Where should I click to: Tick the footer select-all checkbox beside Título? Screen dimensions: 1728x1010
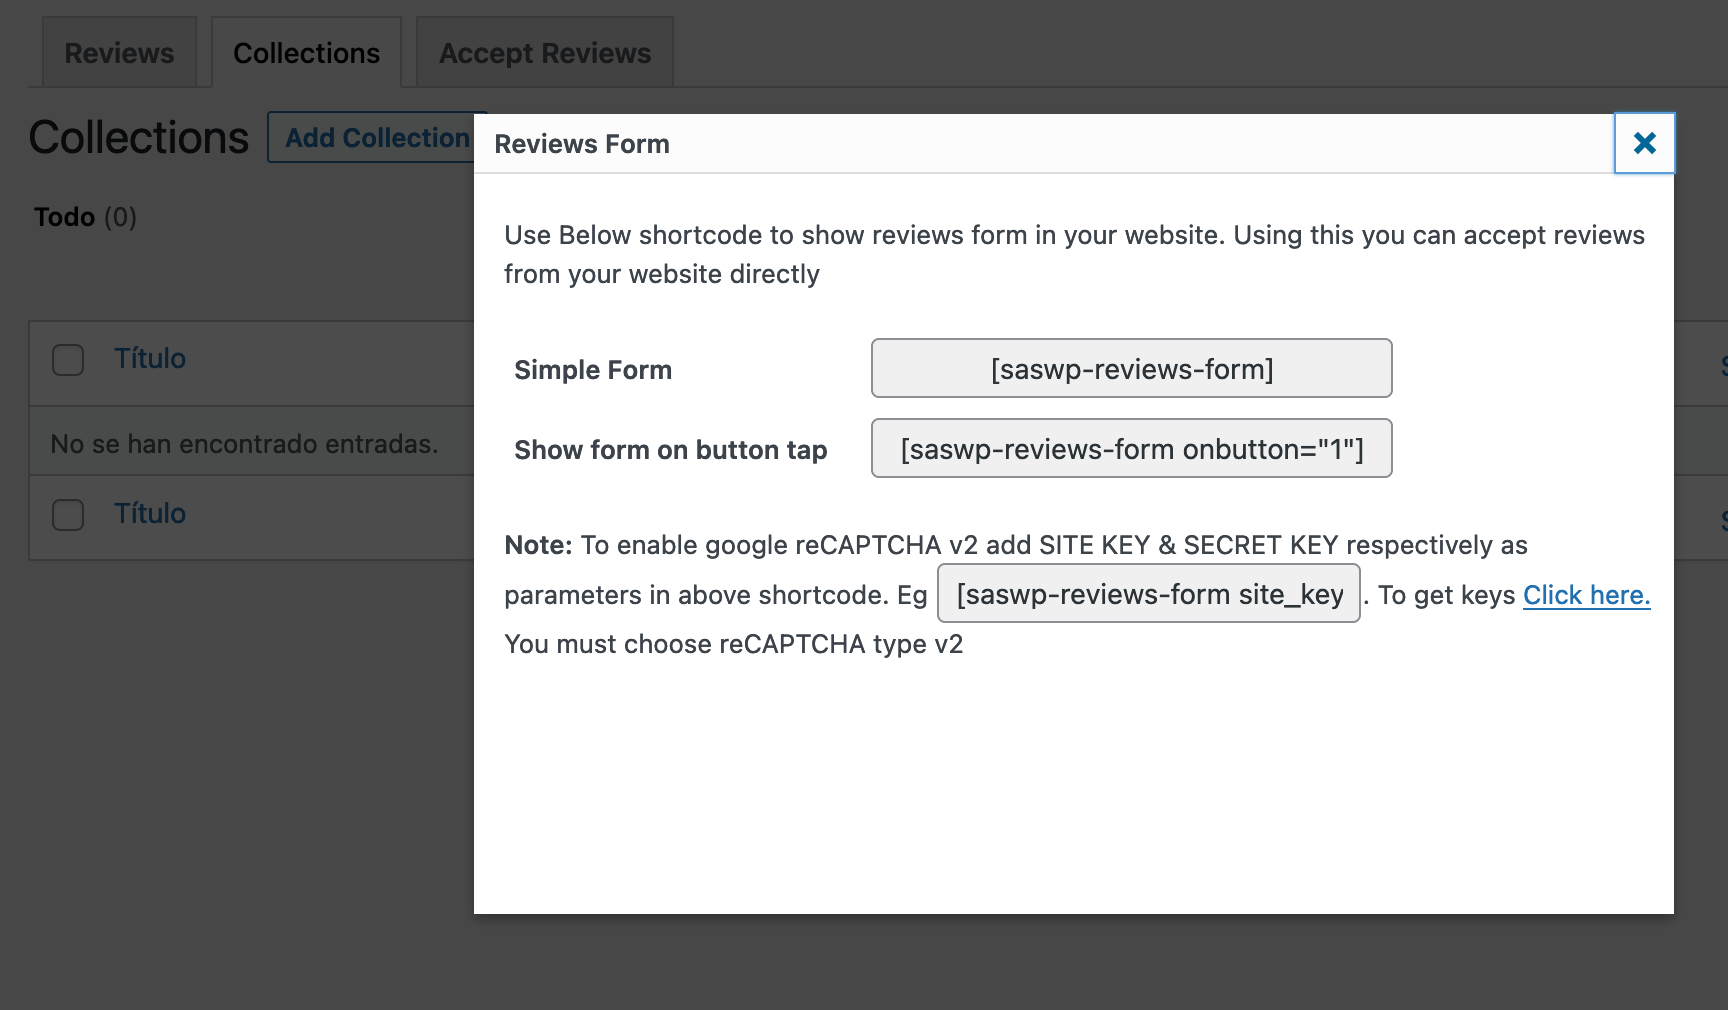point(68,515)
